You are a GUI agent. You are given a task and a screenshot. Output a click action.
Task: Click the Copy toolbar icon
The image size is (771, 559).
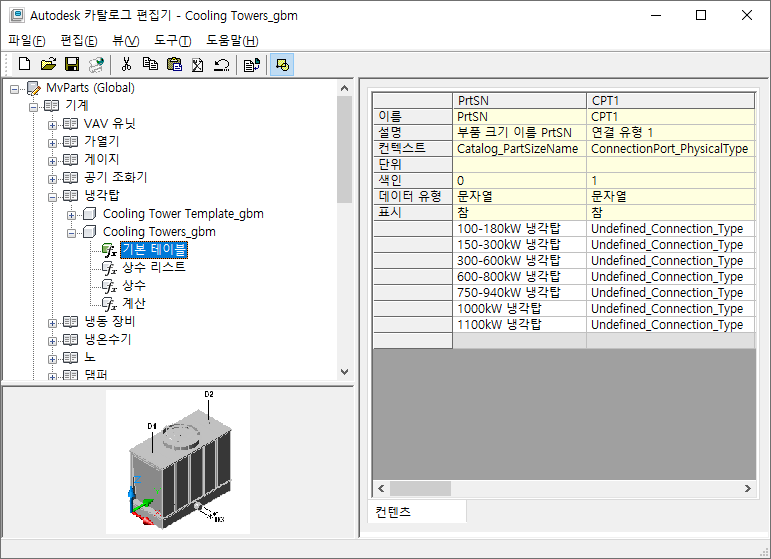[150, 64]
